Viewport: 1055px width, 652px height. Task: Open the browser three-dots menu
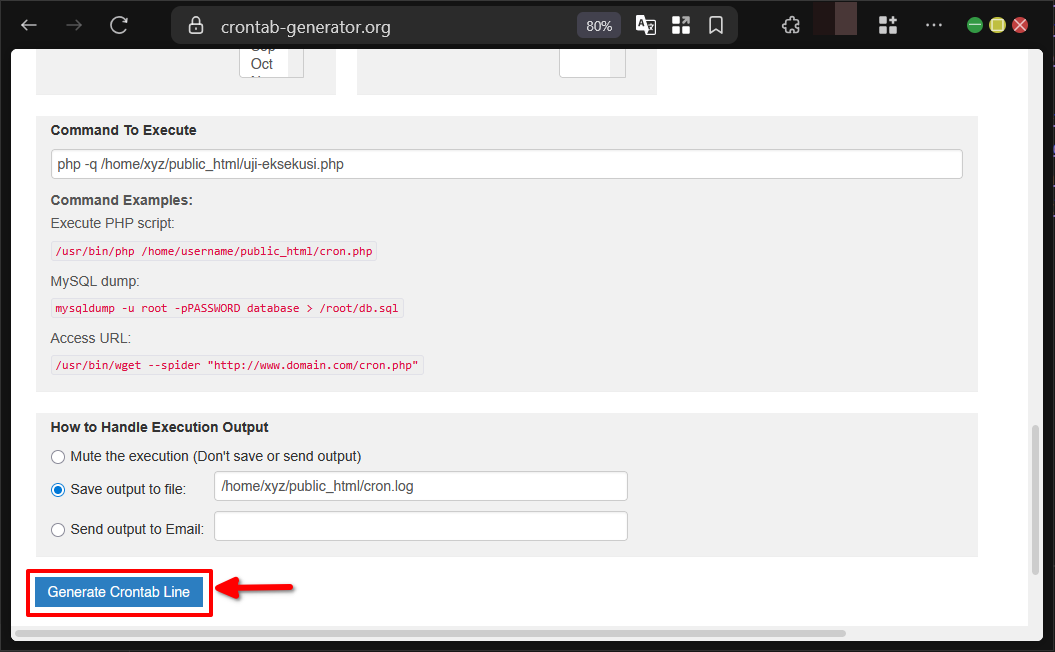[934, 26]
